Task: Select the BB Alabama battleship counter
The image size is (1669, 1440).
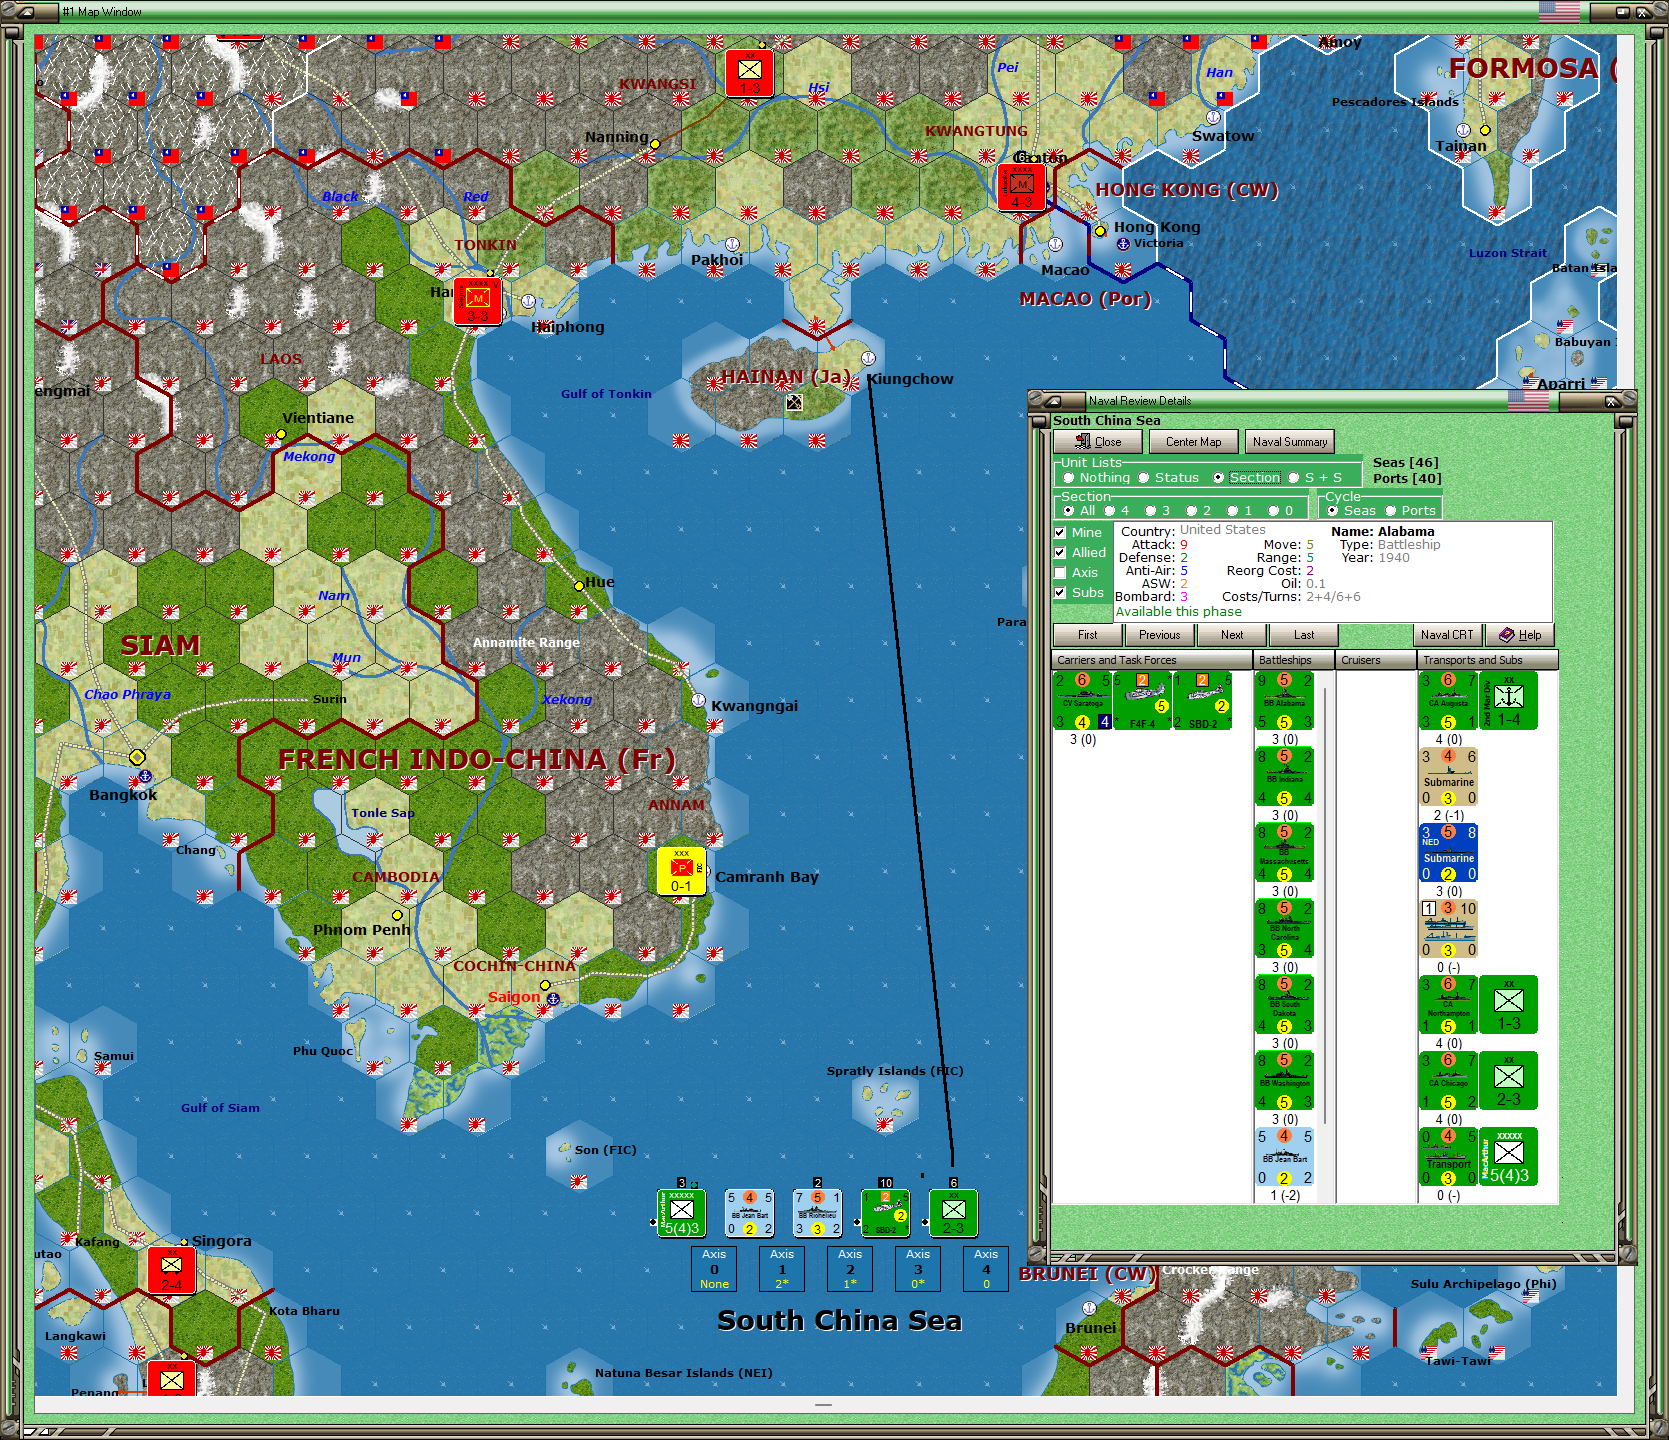Action: 1284,701
